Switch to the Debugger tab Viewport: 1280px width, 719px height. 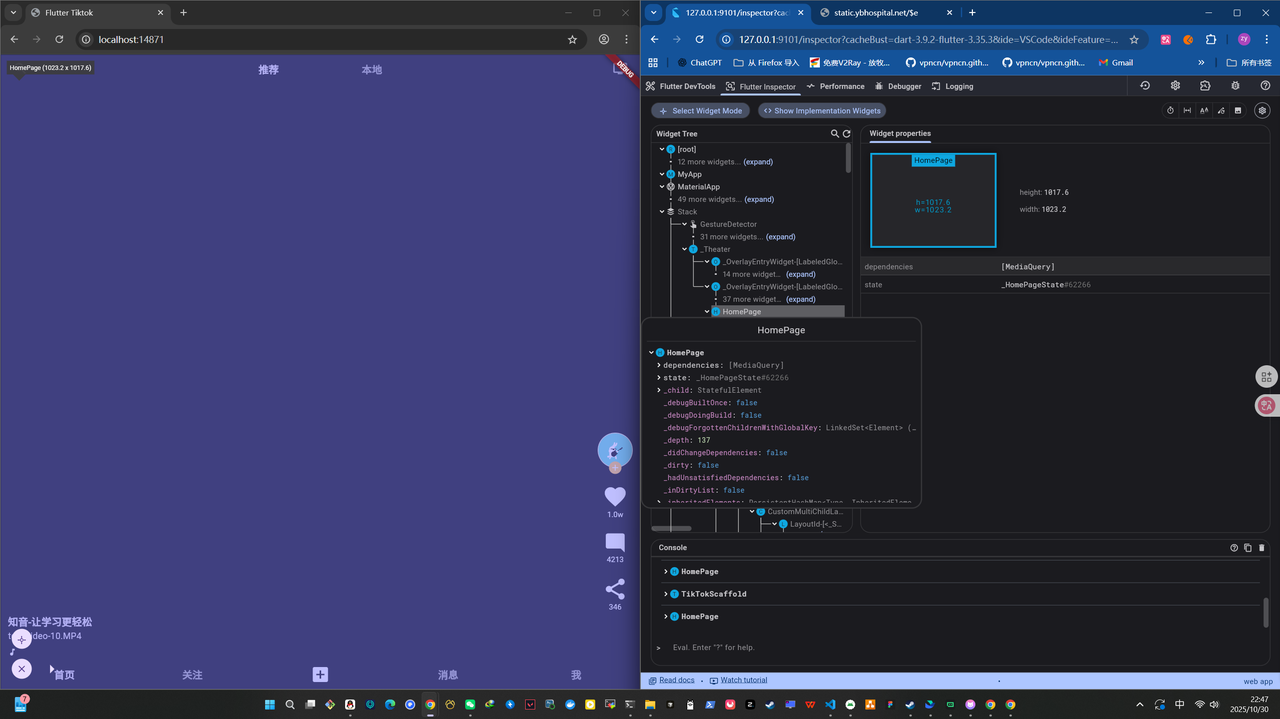coord(898,86)
